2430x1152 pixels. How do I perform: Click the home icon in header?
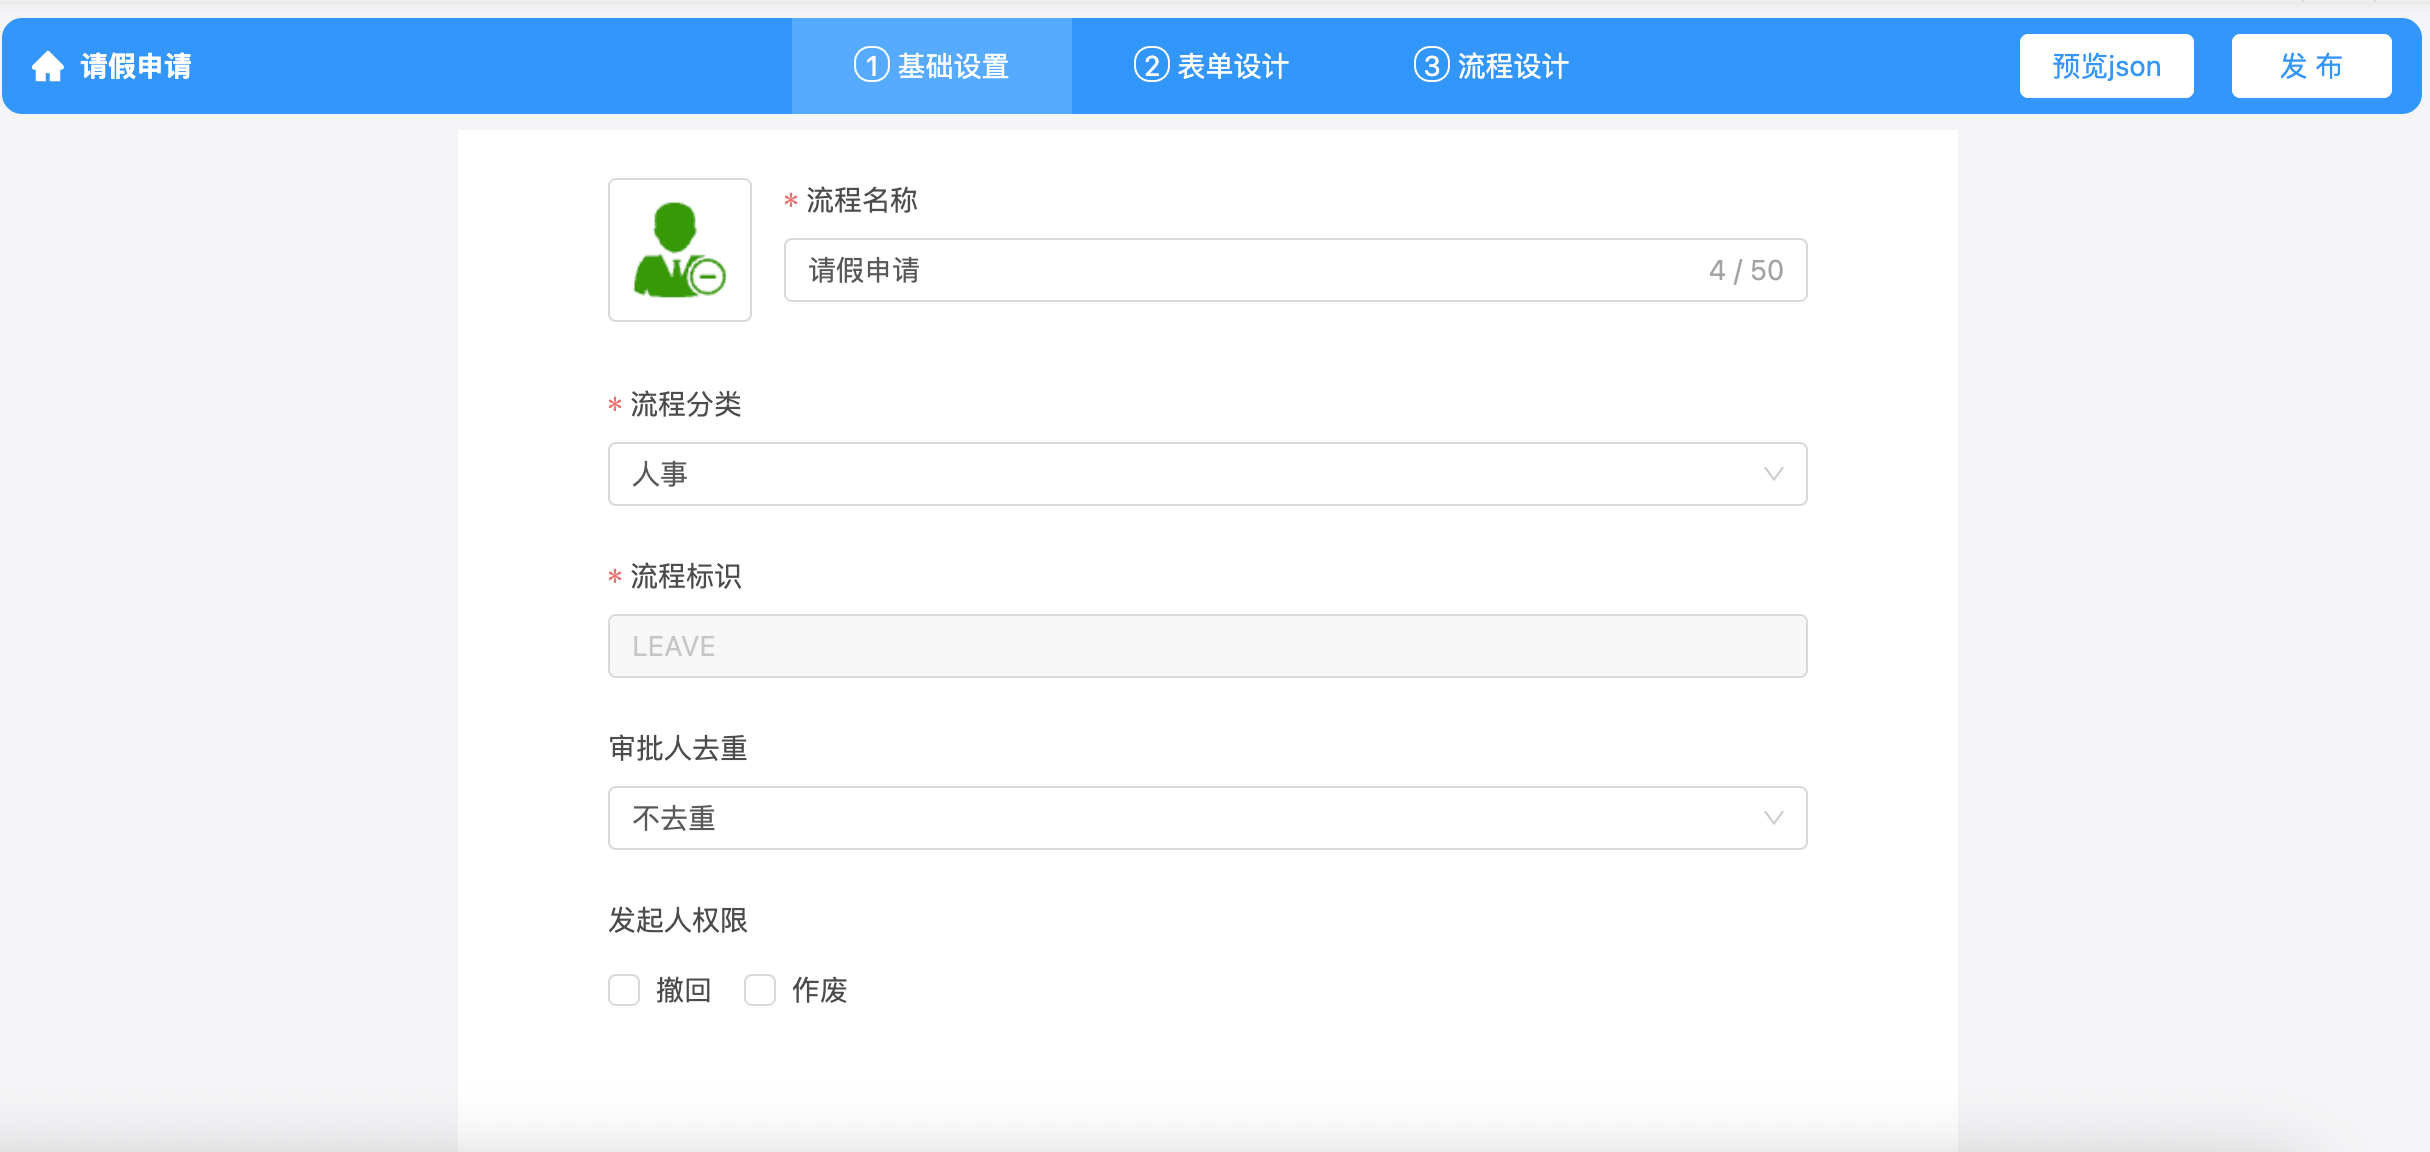click(48, 66)
